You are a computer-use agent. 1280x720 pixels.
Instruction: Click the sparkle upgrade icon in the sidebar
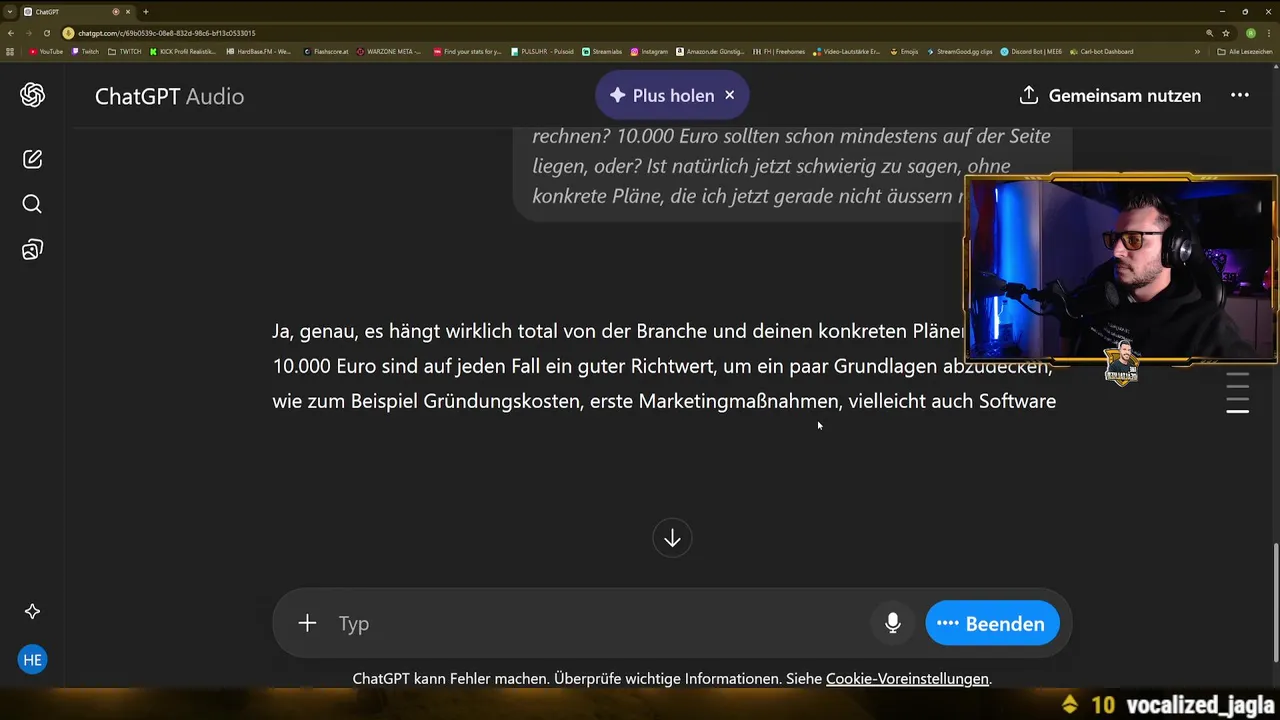pos(32,611)
